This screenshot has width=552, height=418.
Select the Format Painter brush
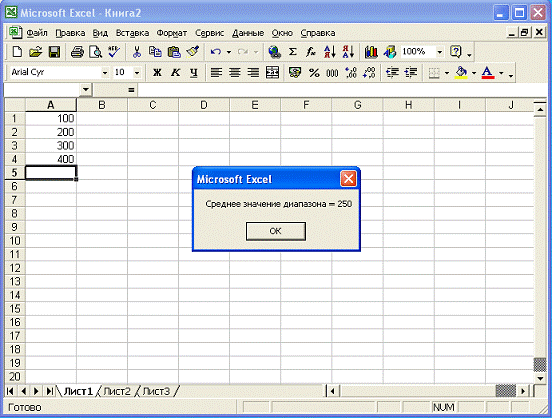pyautogui.click(x=193, y=52)
